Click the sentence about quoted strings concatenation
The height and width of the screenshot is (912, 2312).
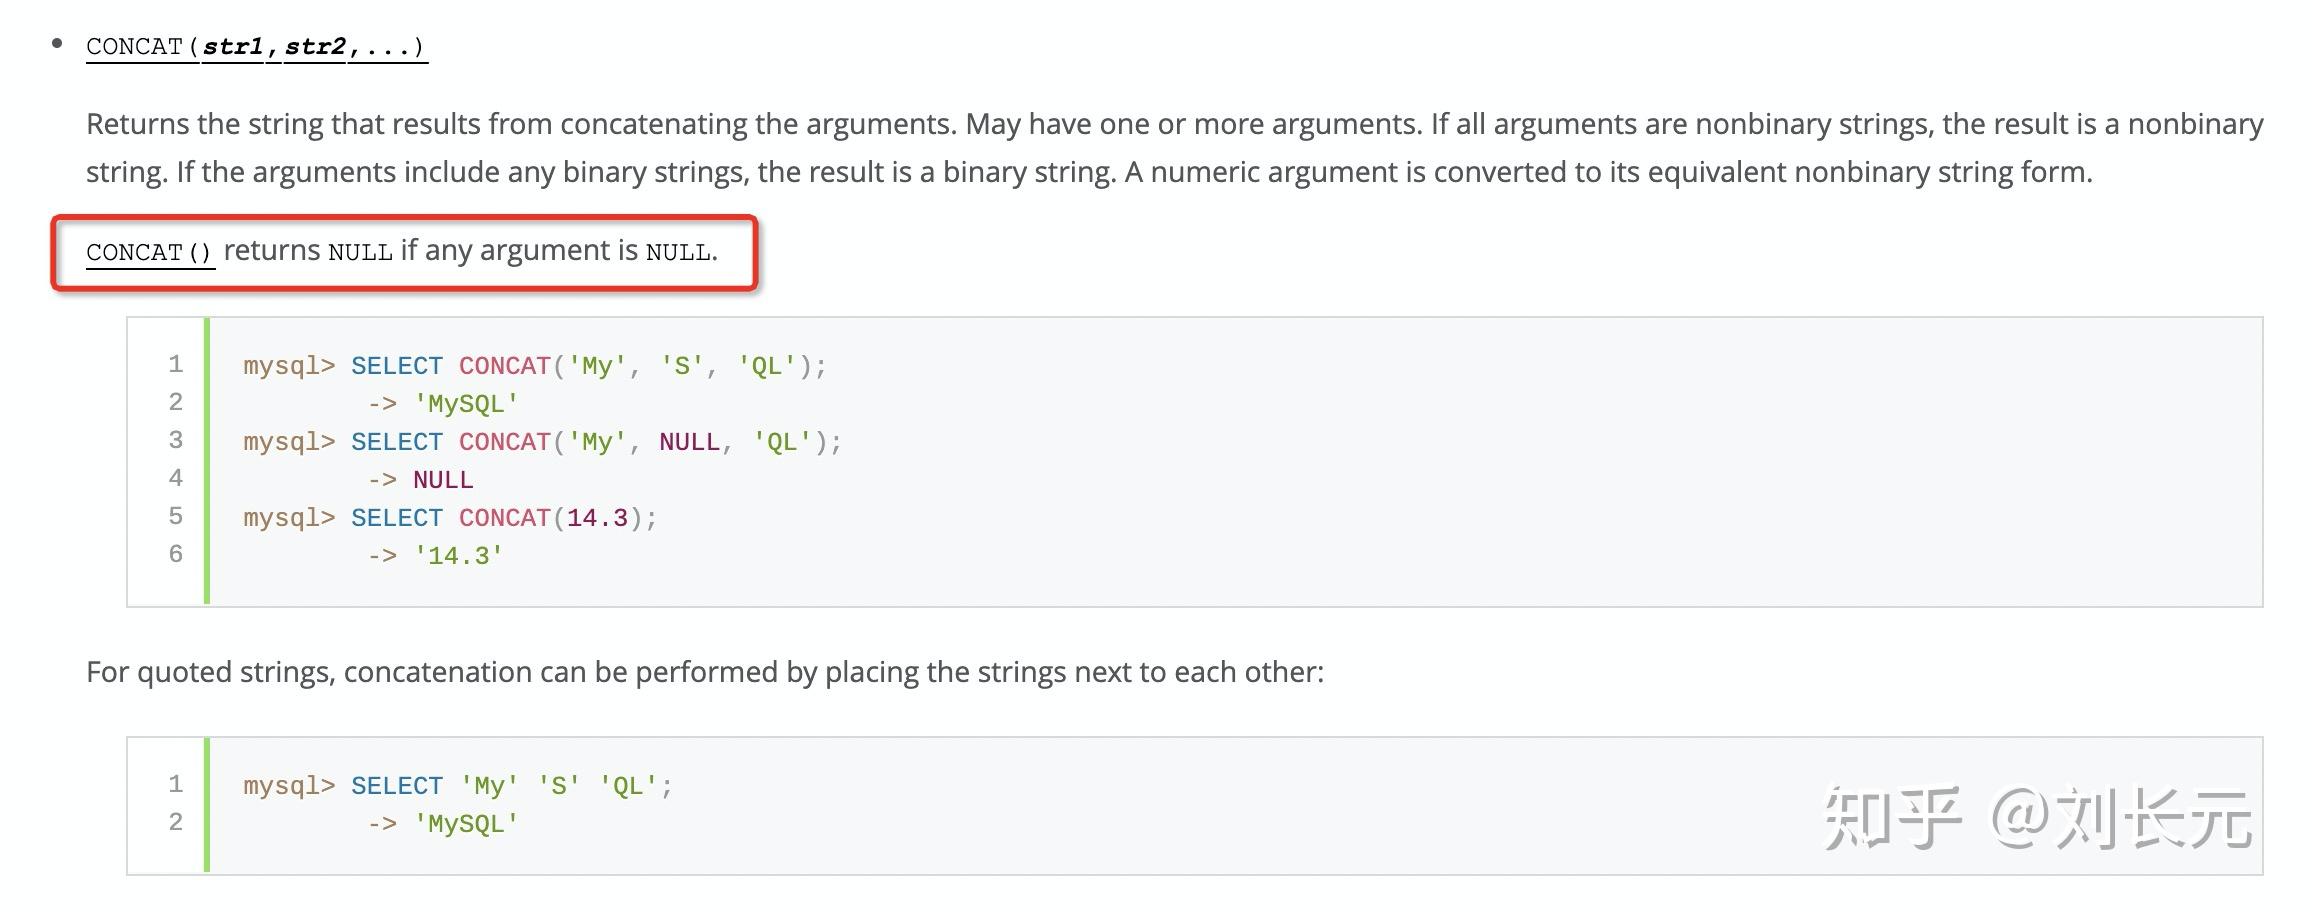(705, 672)
